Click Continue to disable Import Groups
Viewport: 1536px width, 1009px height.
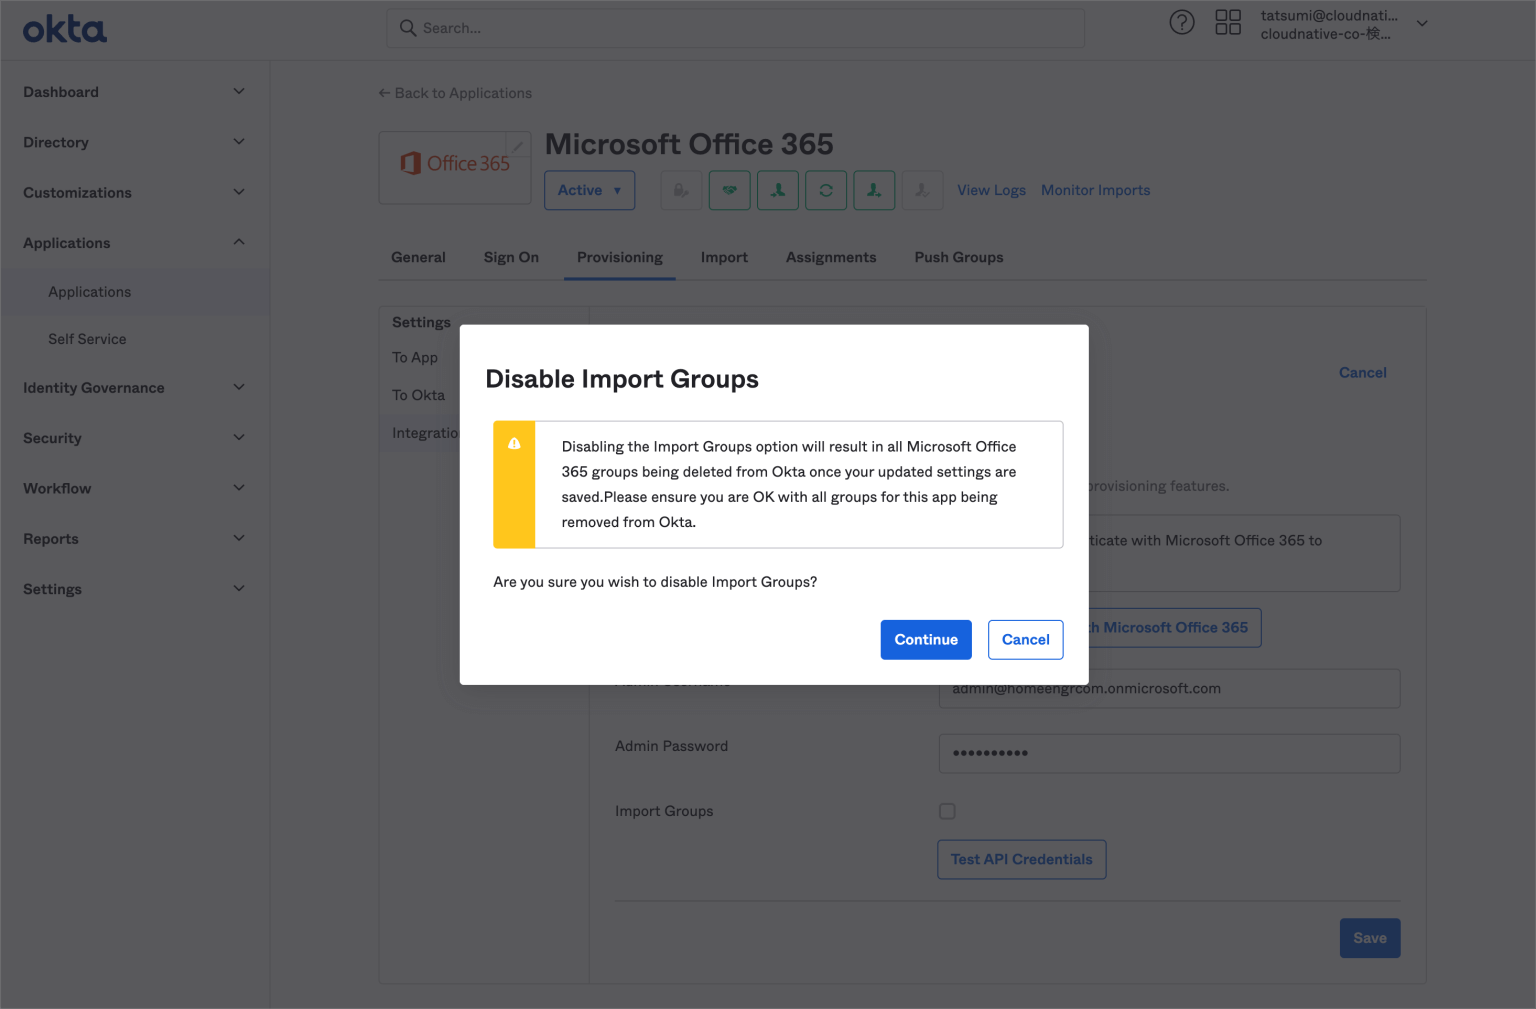(925, 639)
